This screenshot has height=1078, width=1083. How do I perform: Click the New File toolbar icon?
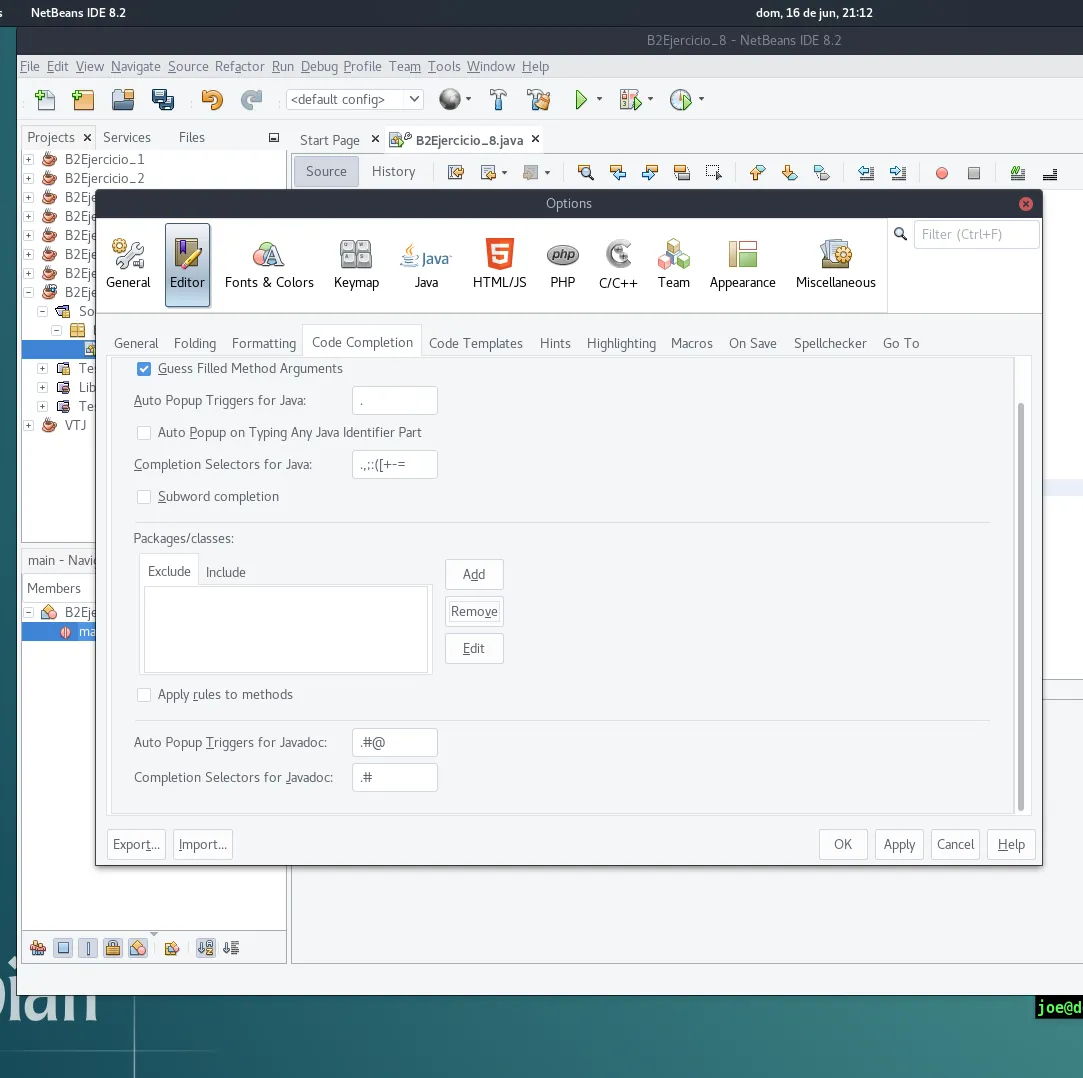point(45,99)
